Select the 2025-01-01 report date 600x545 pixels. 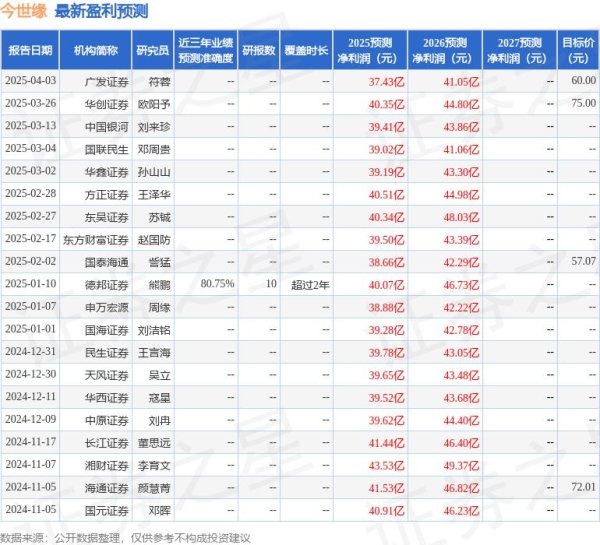coord(31,329)
